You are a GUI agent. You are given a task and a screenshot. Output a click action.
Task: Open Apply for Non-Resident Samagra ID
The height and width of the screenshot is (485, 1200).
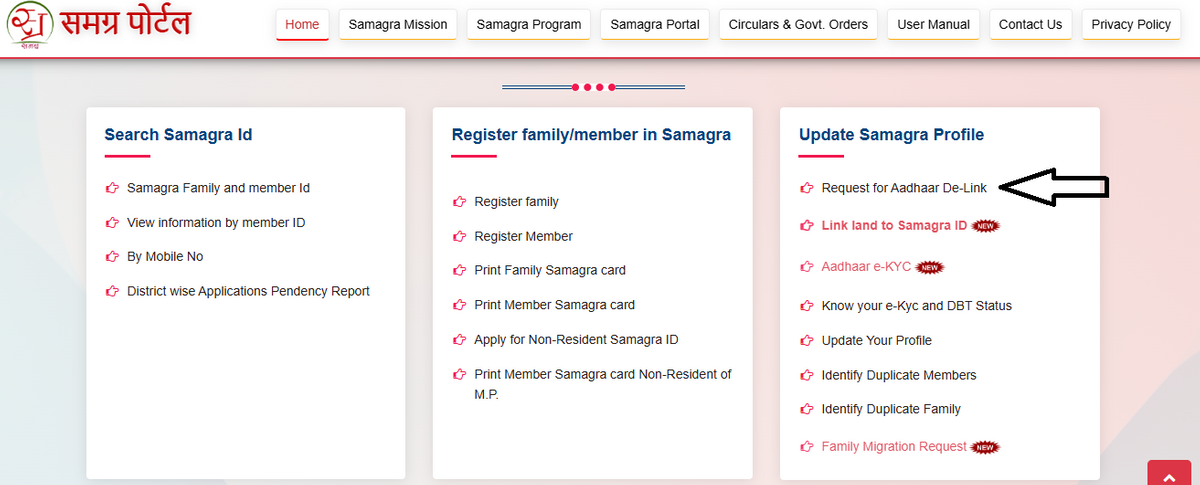point(576,340)
